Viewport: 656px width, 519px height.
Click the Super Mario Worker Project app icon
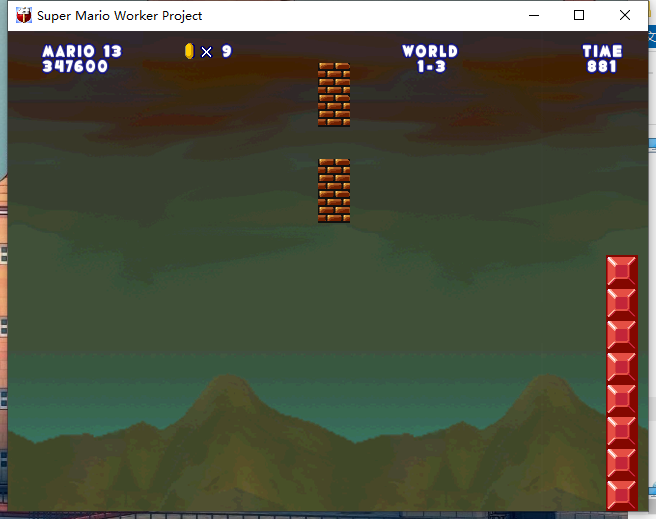tap(24, 15)
